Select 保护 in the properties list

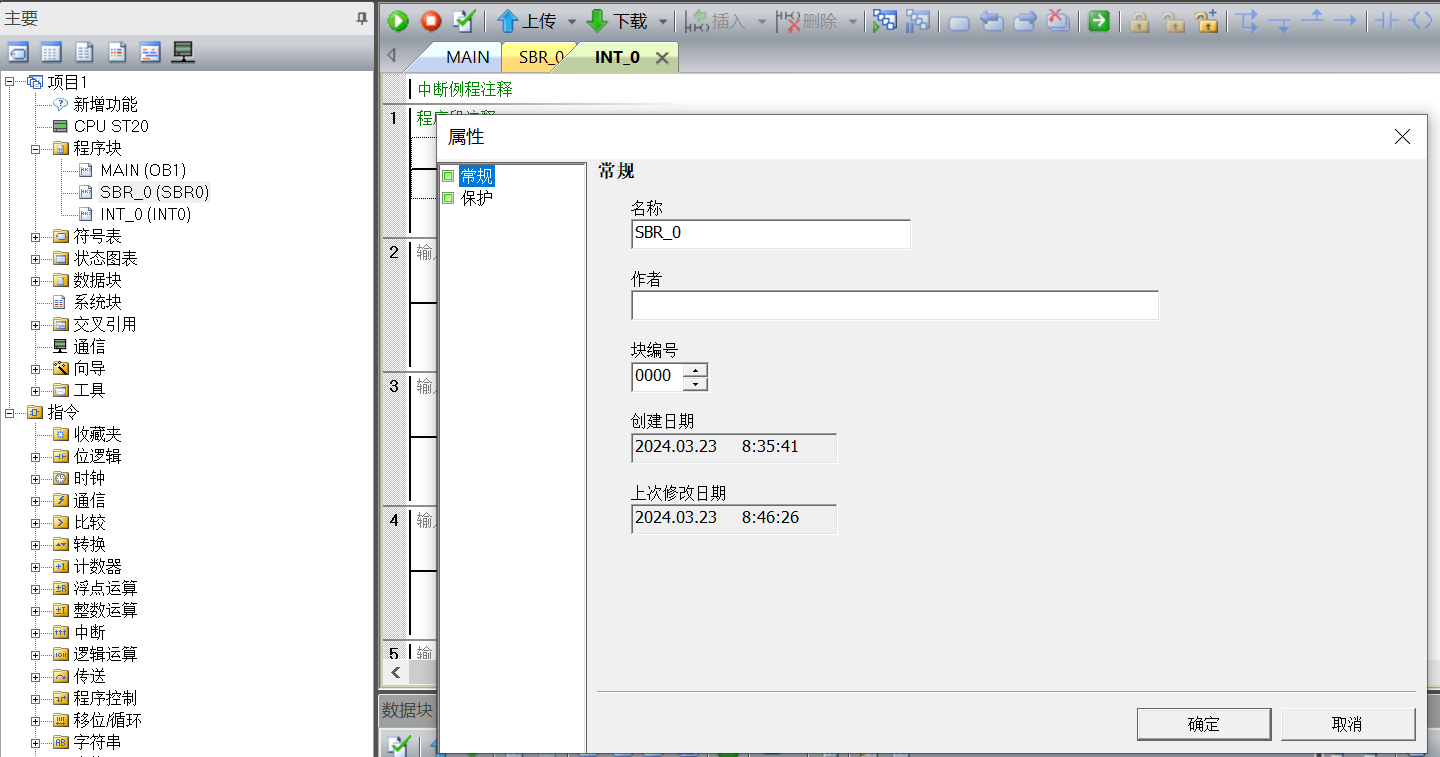click(476, 198)
